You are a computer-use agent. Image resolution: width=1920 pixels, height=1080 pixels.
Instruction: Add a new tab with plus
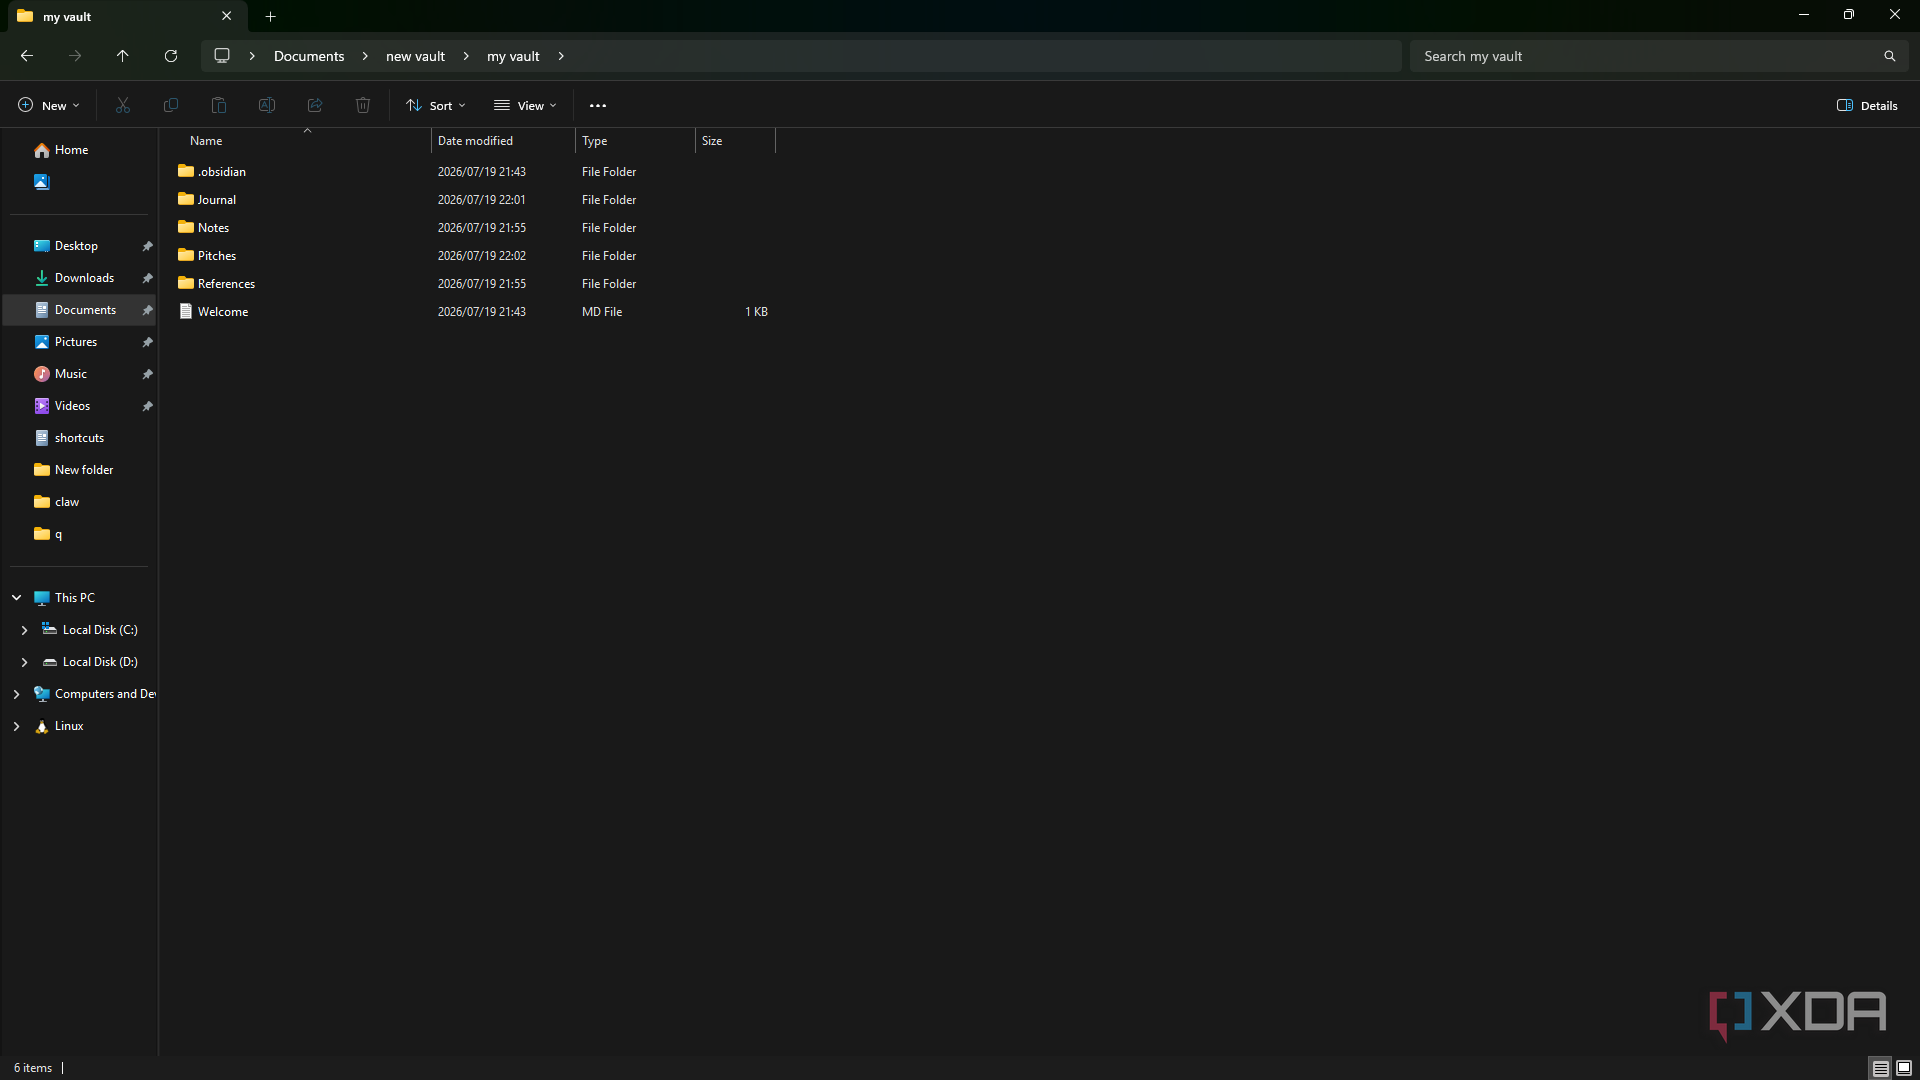[270, 16]
